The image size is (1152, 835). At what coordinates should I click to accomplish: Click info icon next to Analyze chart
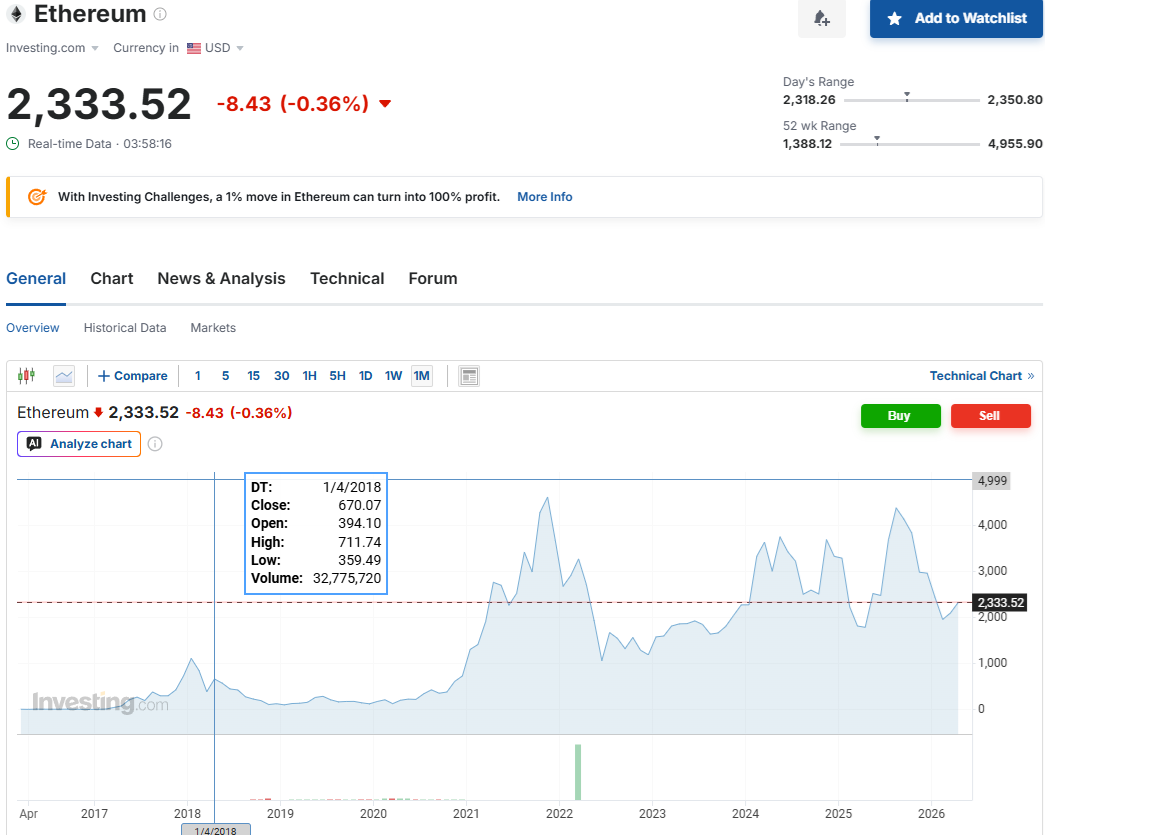(155, 444)
